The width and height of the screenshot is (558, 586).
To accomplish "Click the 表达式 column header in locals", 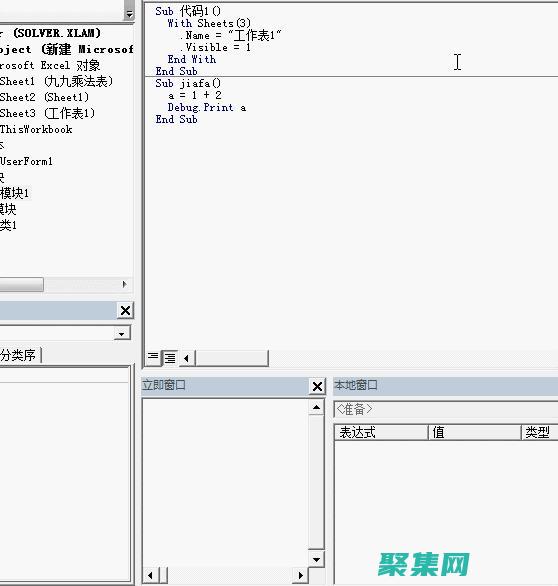I will [381, 432].
